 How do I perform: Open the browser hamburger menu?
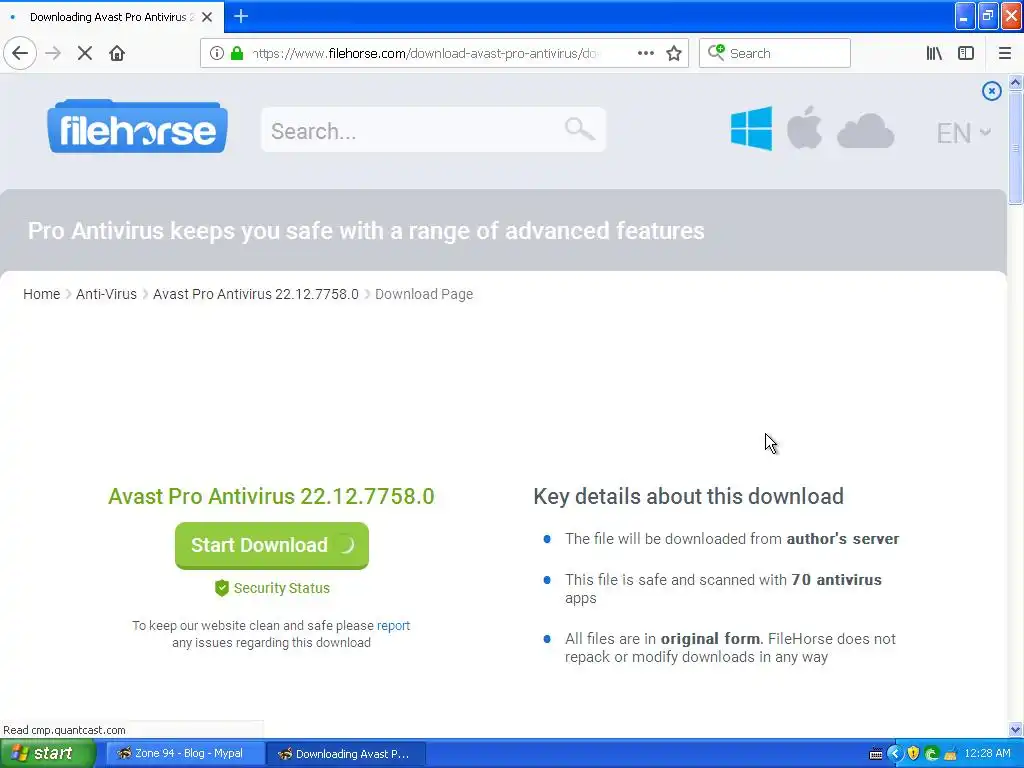pos(1004,53)
